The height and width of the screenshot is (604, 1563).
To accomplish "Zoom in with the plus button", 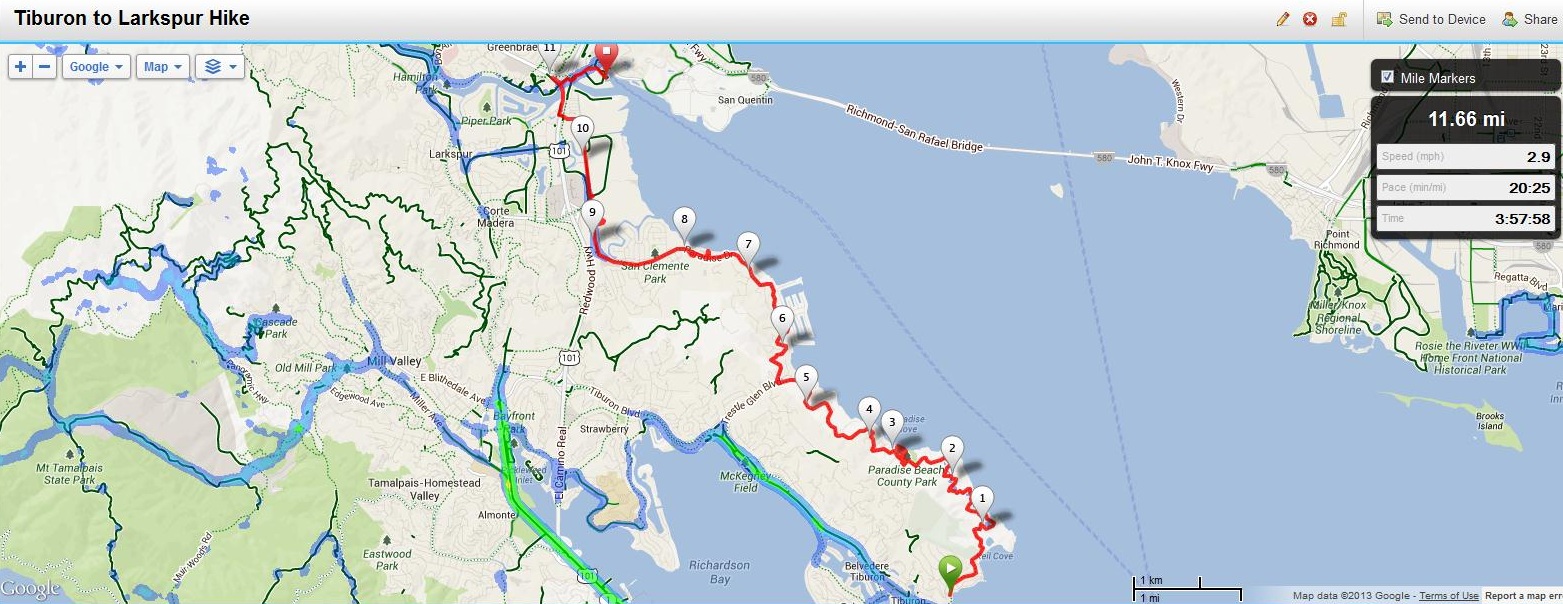I will click(x=21, y=67).
